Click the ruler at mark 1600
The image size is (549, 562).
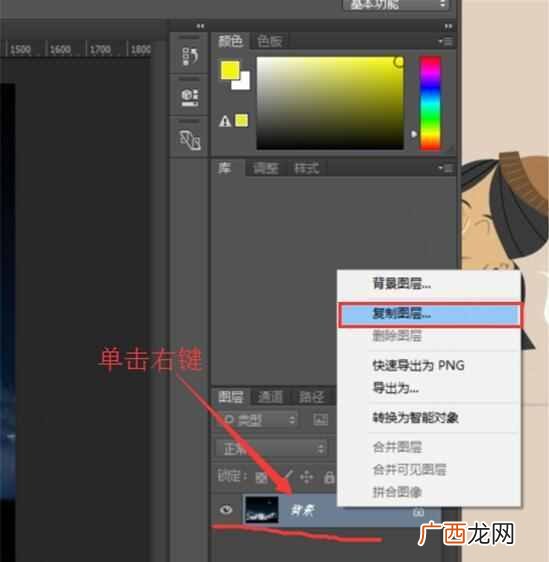[60, 49]
